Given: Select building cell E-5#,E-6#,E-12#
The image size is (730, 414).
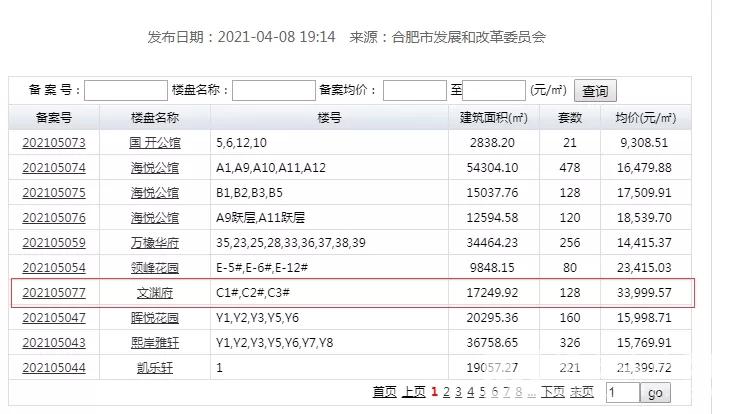Looking at the screenshot, I should [x=262, y=268].
